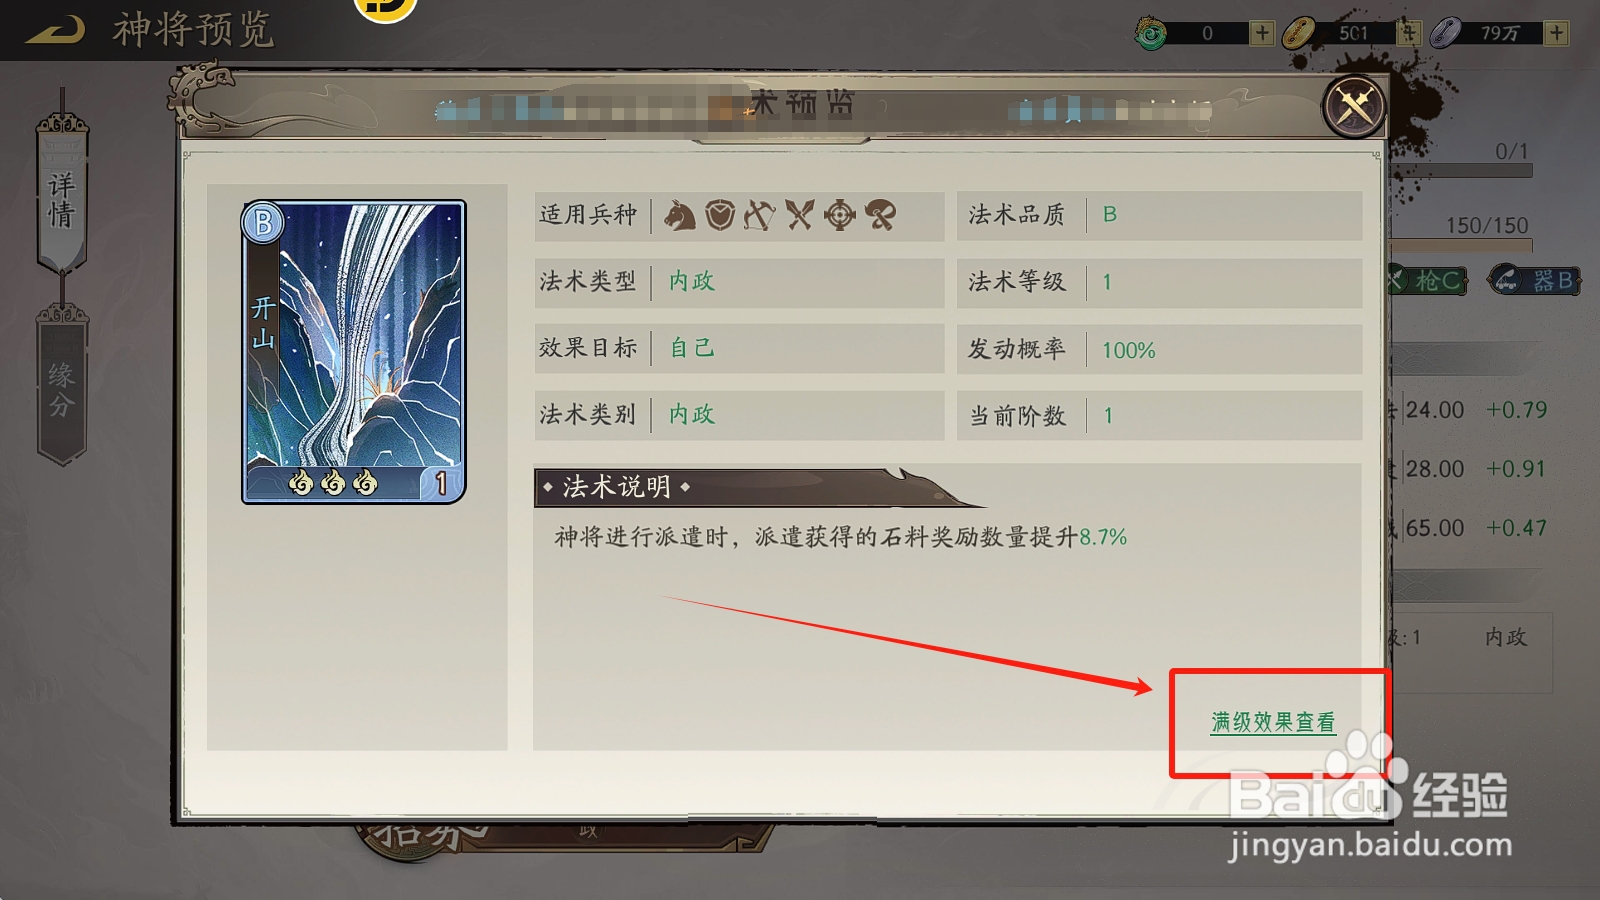Click the gold coin currency icon
Viewport: 1600px width, 900px height.
pos(1298,33)
